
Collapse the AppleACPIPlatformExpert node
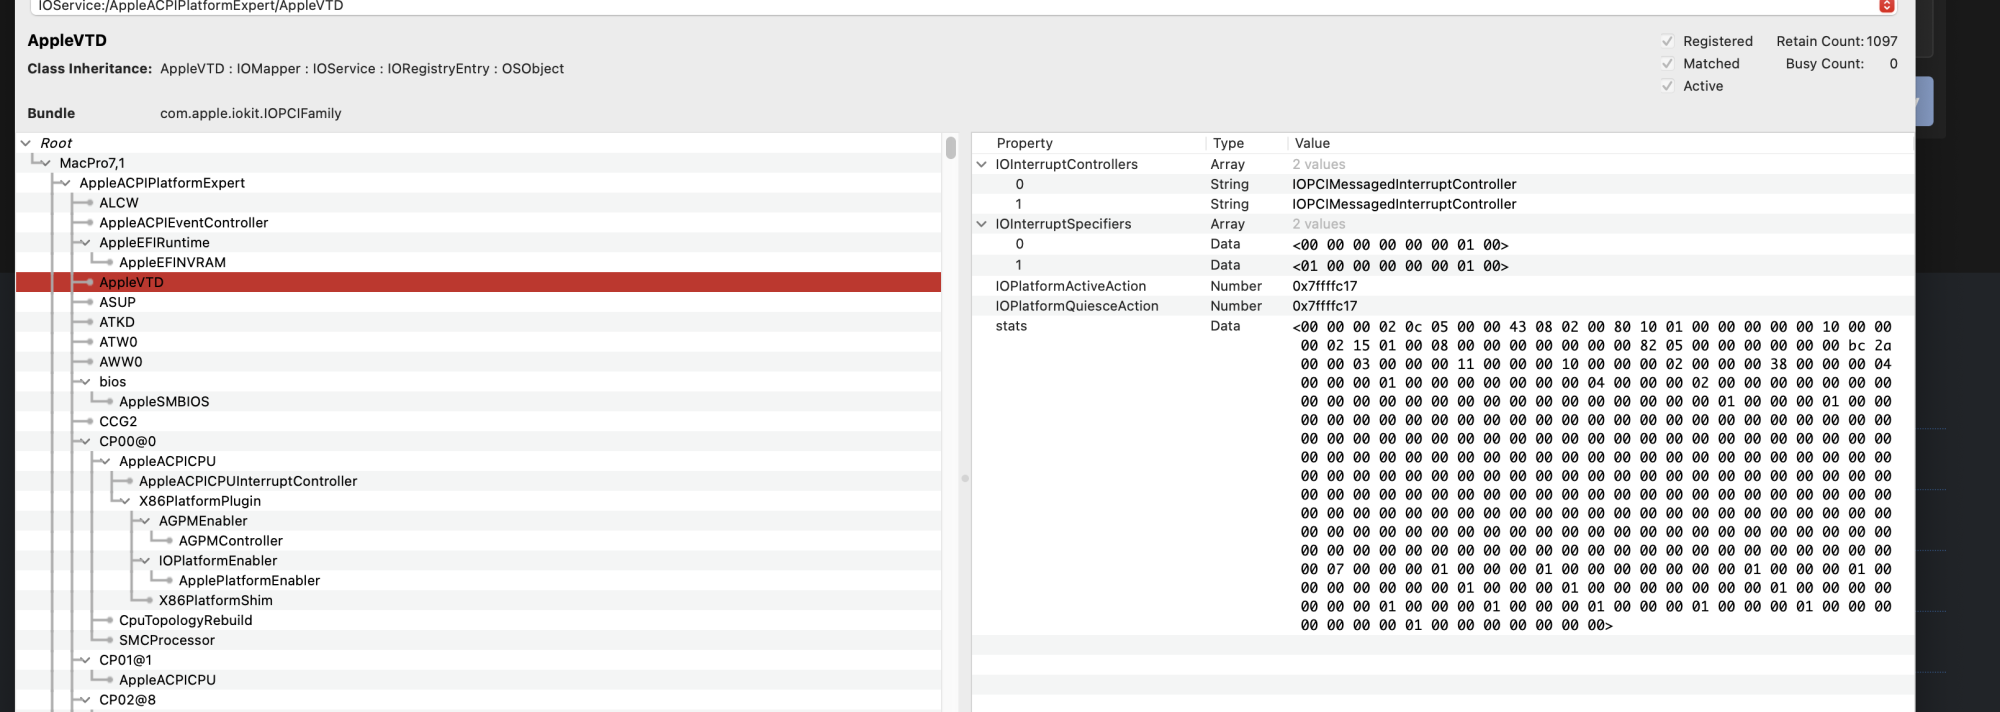[x=66, y=183]
